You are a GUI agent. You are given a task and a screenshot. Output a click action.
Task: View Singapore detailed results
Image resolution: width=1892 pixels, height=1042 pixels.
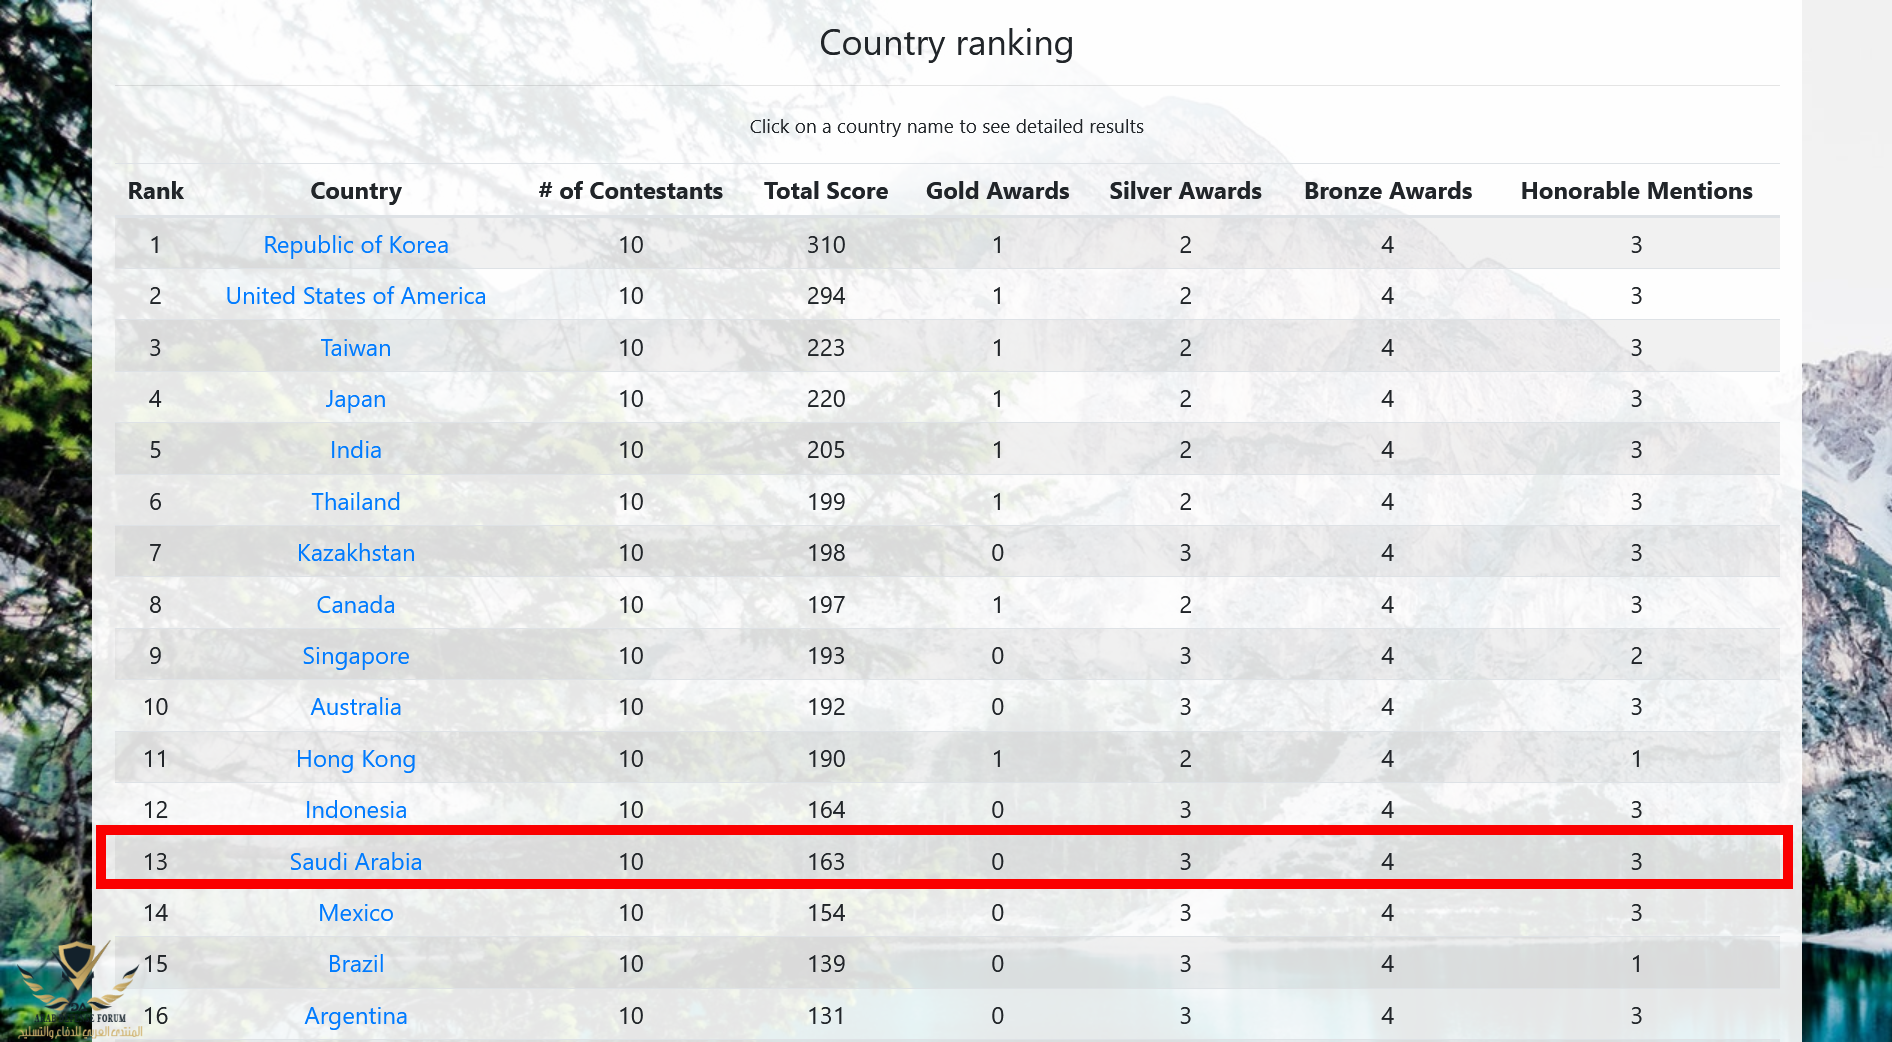[x=355, y=656]
